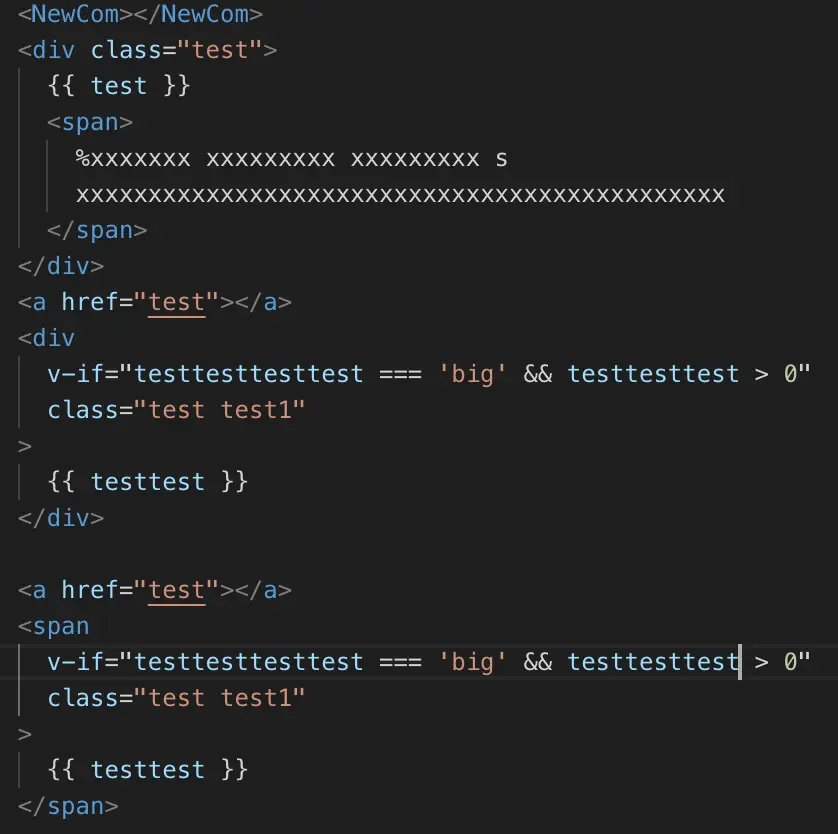
Task: Click the long unbroken xxxx text line
Action: [x=400, y=195]
